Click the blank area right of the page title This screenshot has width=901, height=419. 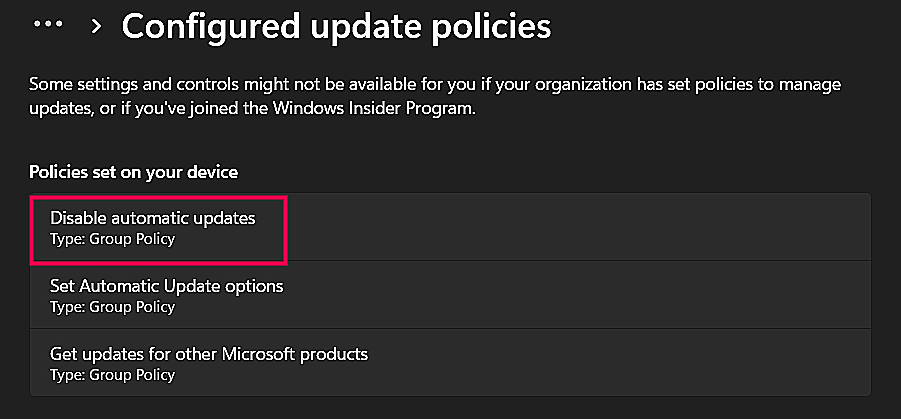pos(720,27)
